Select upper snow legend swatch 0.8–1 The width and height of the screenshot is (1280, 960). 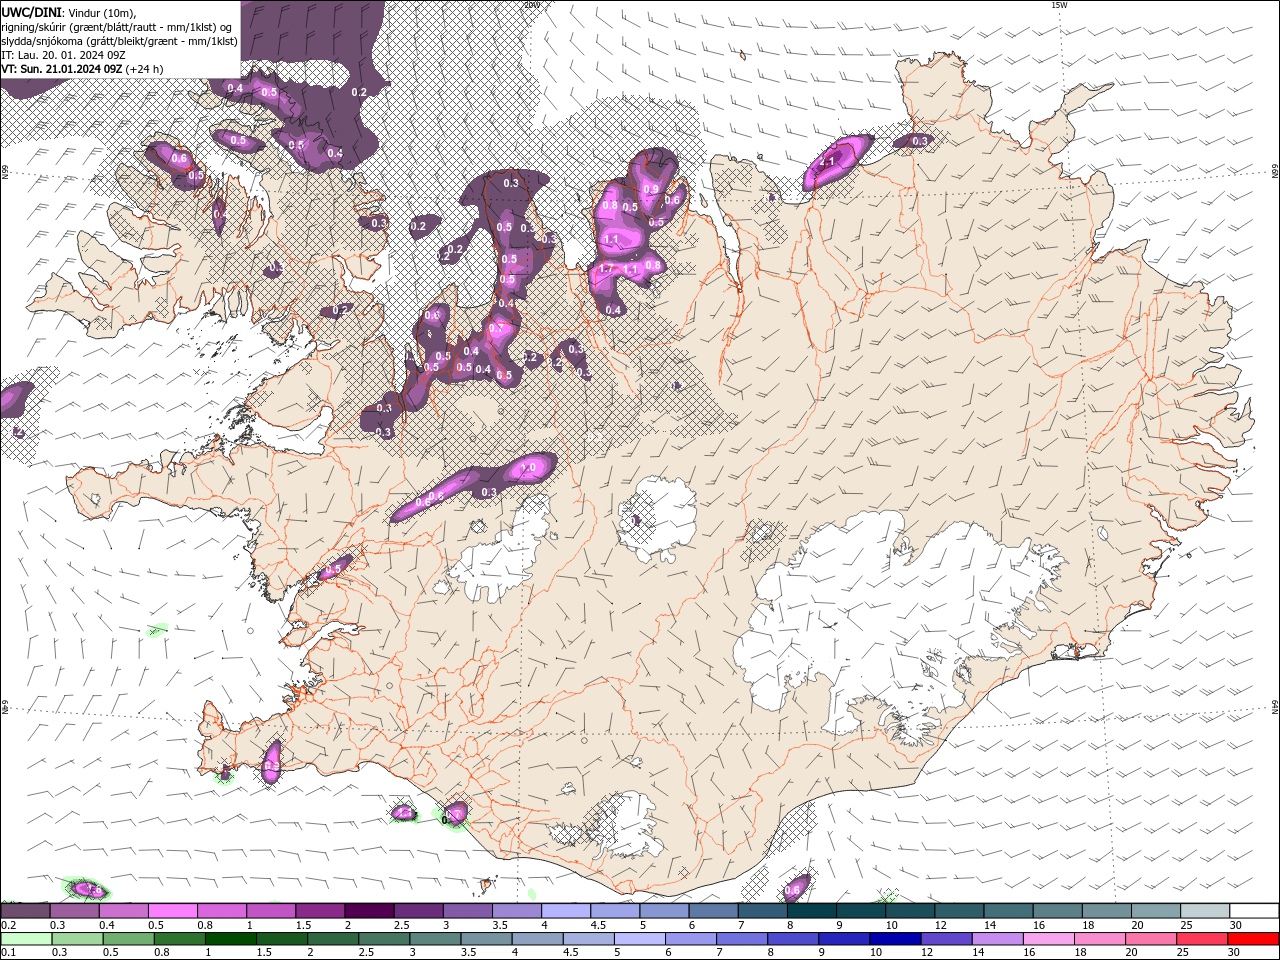[221, 911]
